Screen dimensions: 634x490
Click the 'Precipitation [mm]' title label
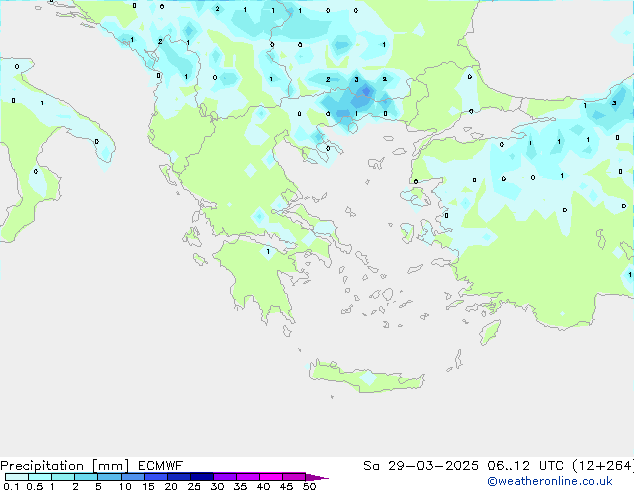click(65, 466)
